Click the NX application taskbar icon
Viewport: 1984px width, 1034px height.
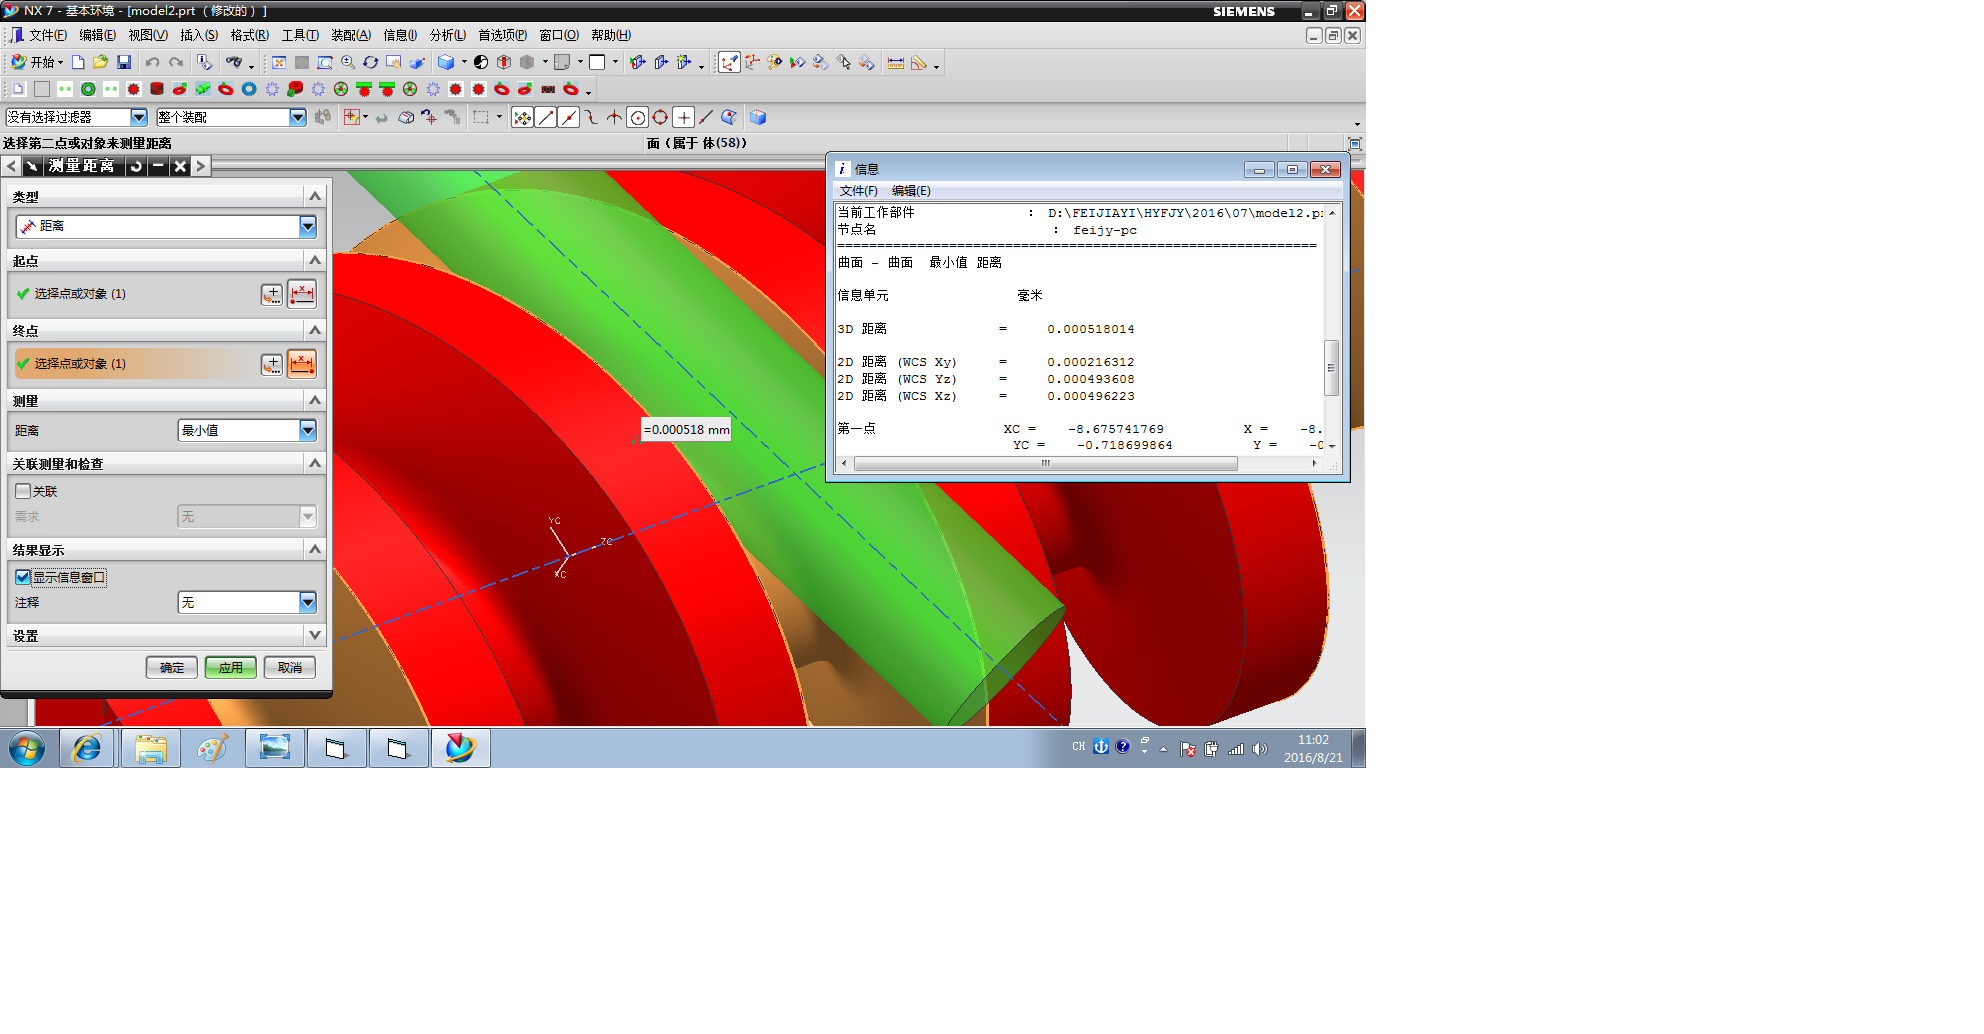[460, 748]
